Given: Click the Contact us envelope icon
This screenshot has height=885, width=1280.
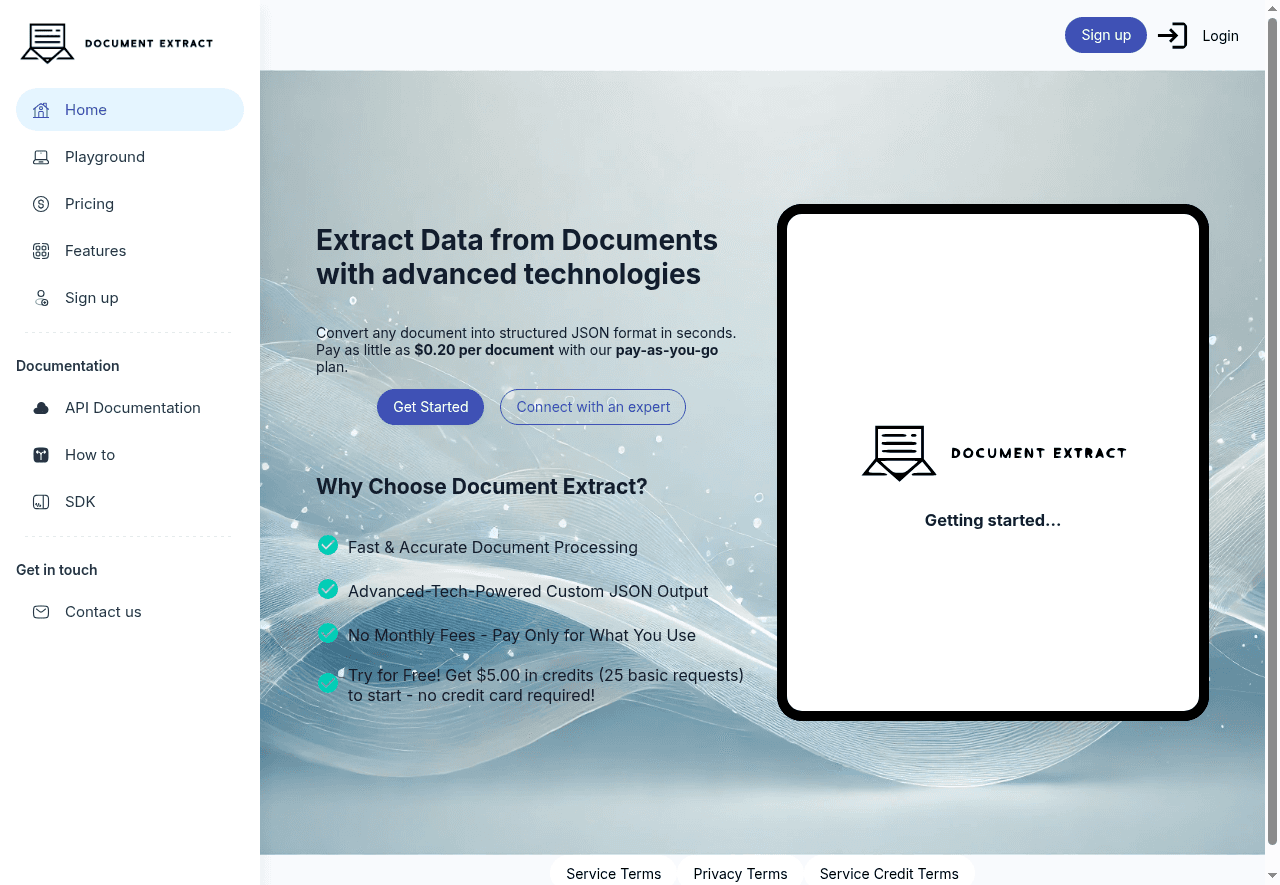Looking at the screenshot, I should click(x=40, y=612).
